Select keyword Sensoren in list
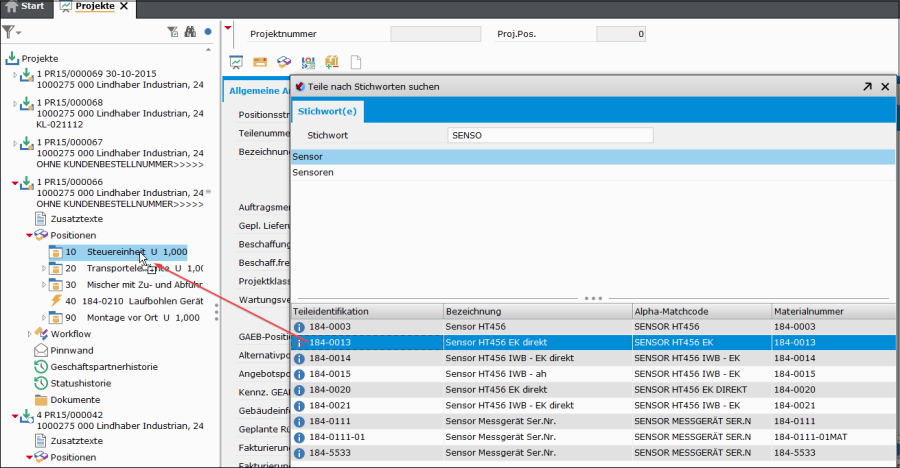This screenshot has width=900, height=468. tap(593, 172)
